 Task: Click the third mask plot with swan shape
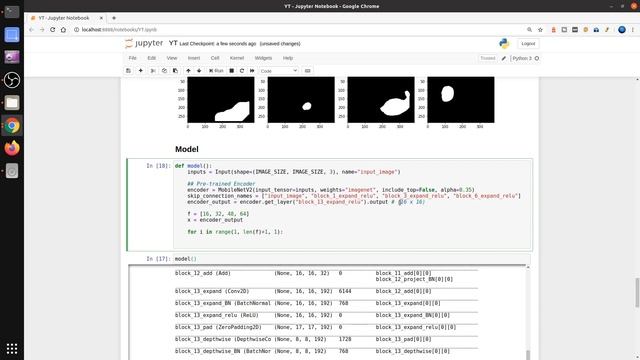[381, 100]
